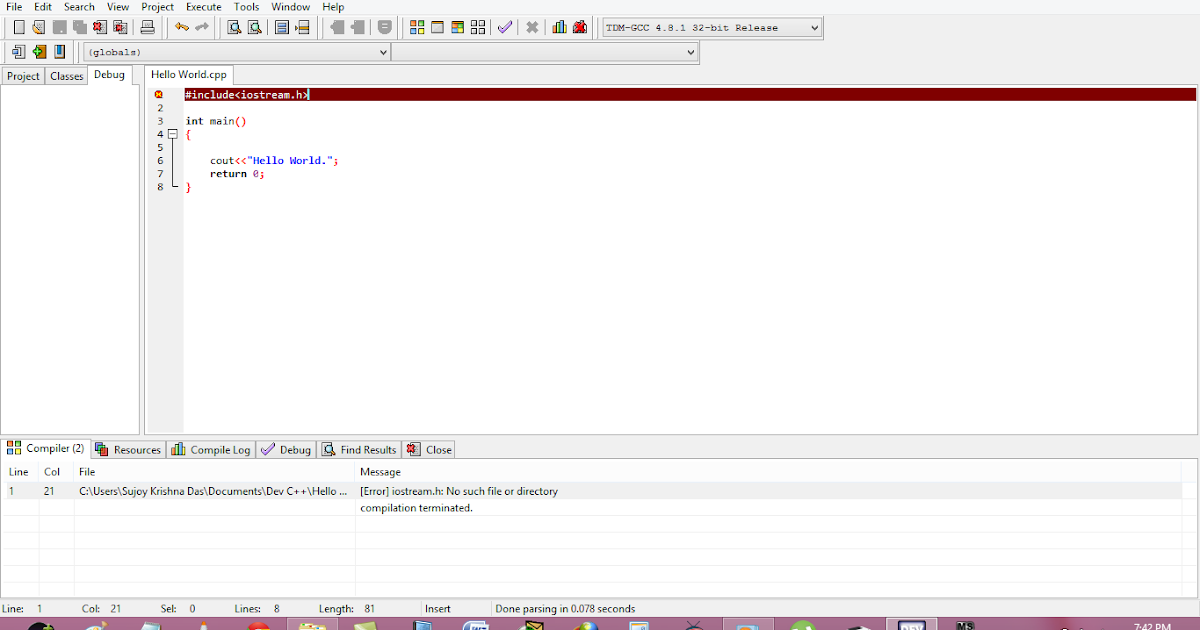Click the Close tab in the bottom panel
Screen dimensions: 1200x630
pyautogui.click(x=430, y=450)
